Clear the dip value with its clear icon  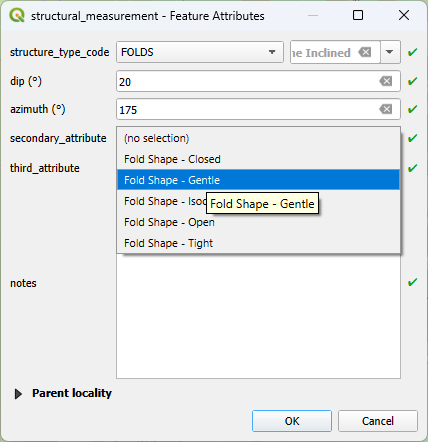(386, 81)
